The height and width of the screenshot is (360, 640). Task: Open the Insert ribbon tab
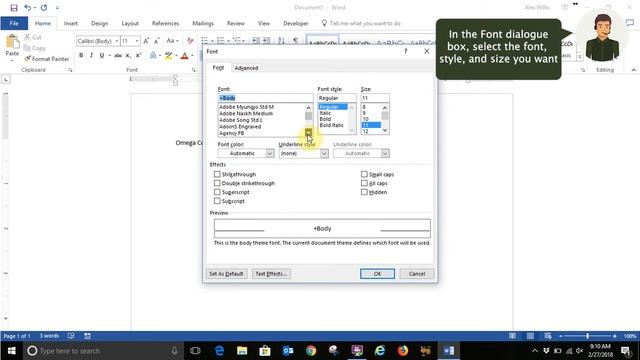[x=71, y=23]
